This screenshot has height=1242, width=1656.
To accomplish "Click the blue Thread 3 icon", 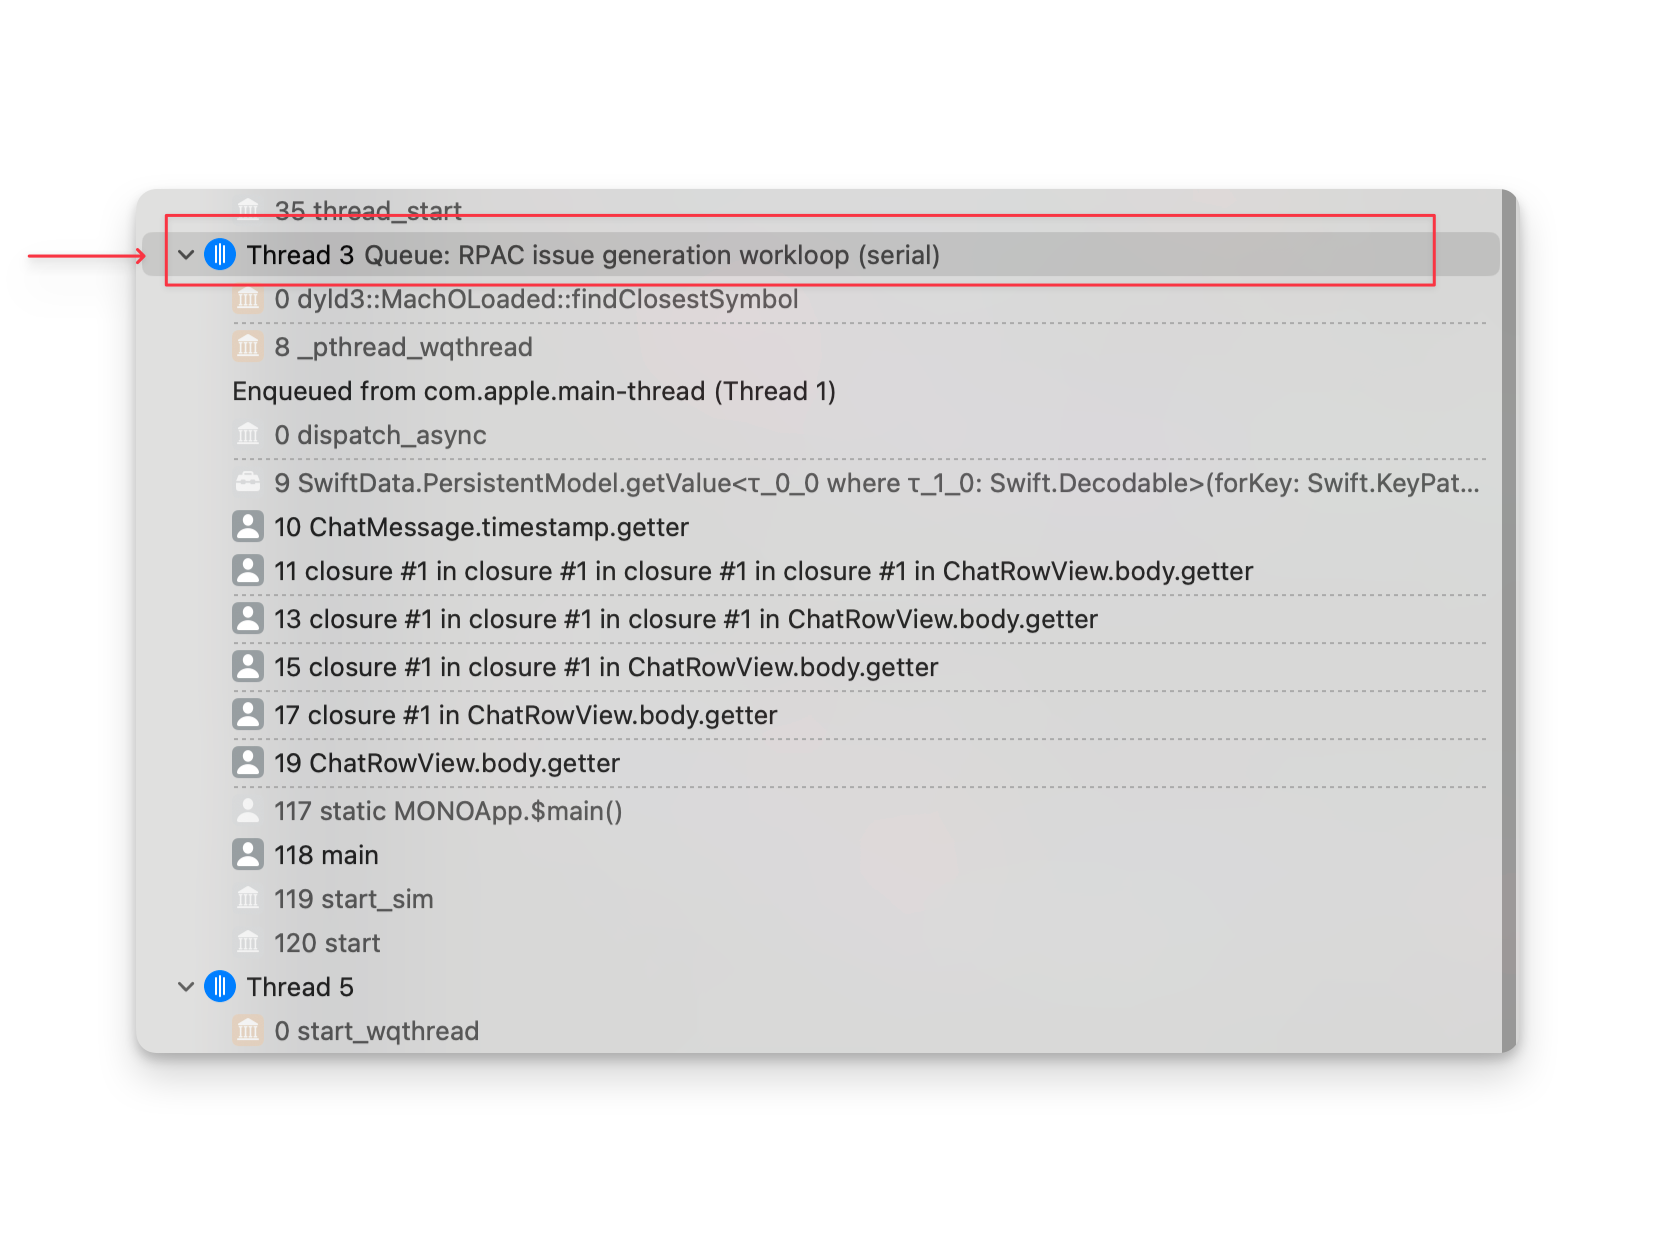I will pos(220,255).
